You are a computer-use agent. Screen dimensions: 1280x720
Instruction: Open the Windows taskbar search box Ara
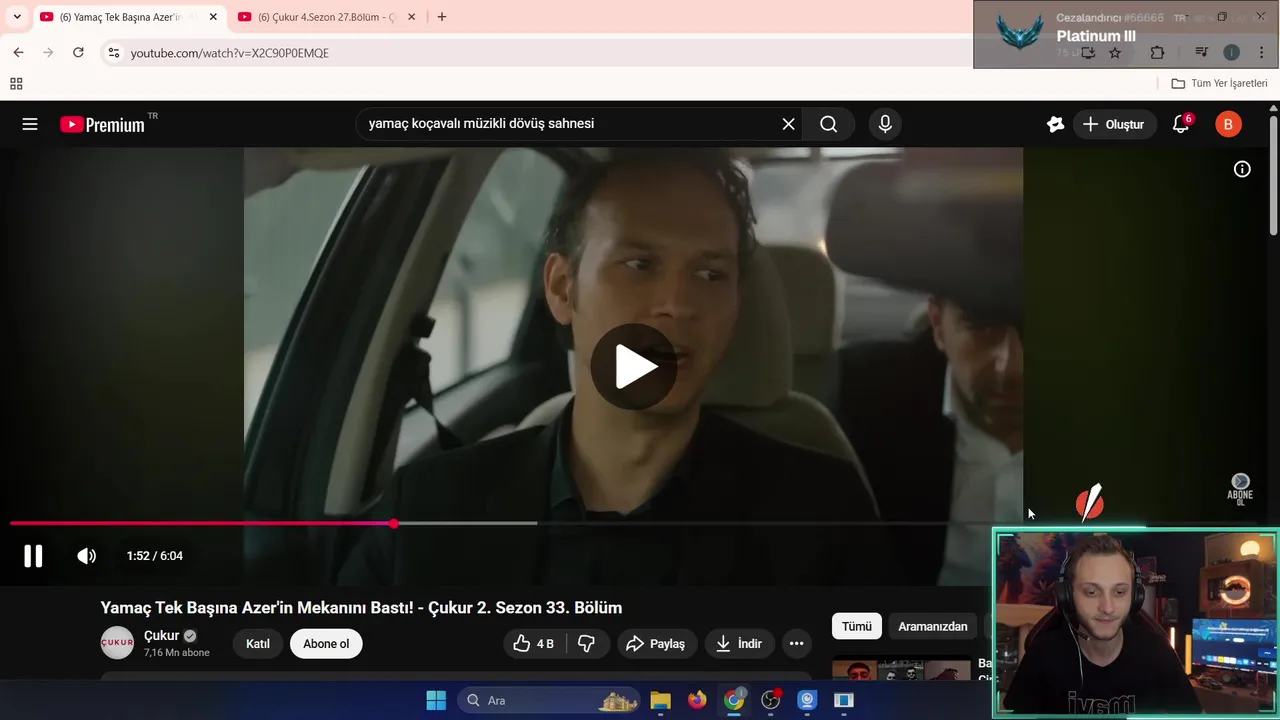549,700
